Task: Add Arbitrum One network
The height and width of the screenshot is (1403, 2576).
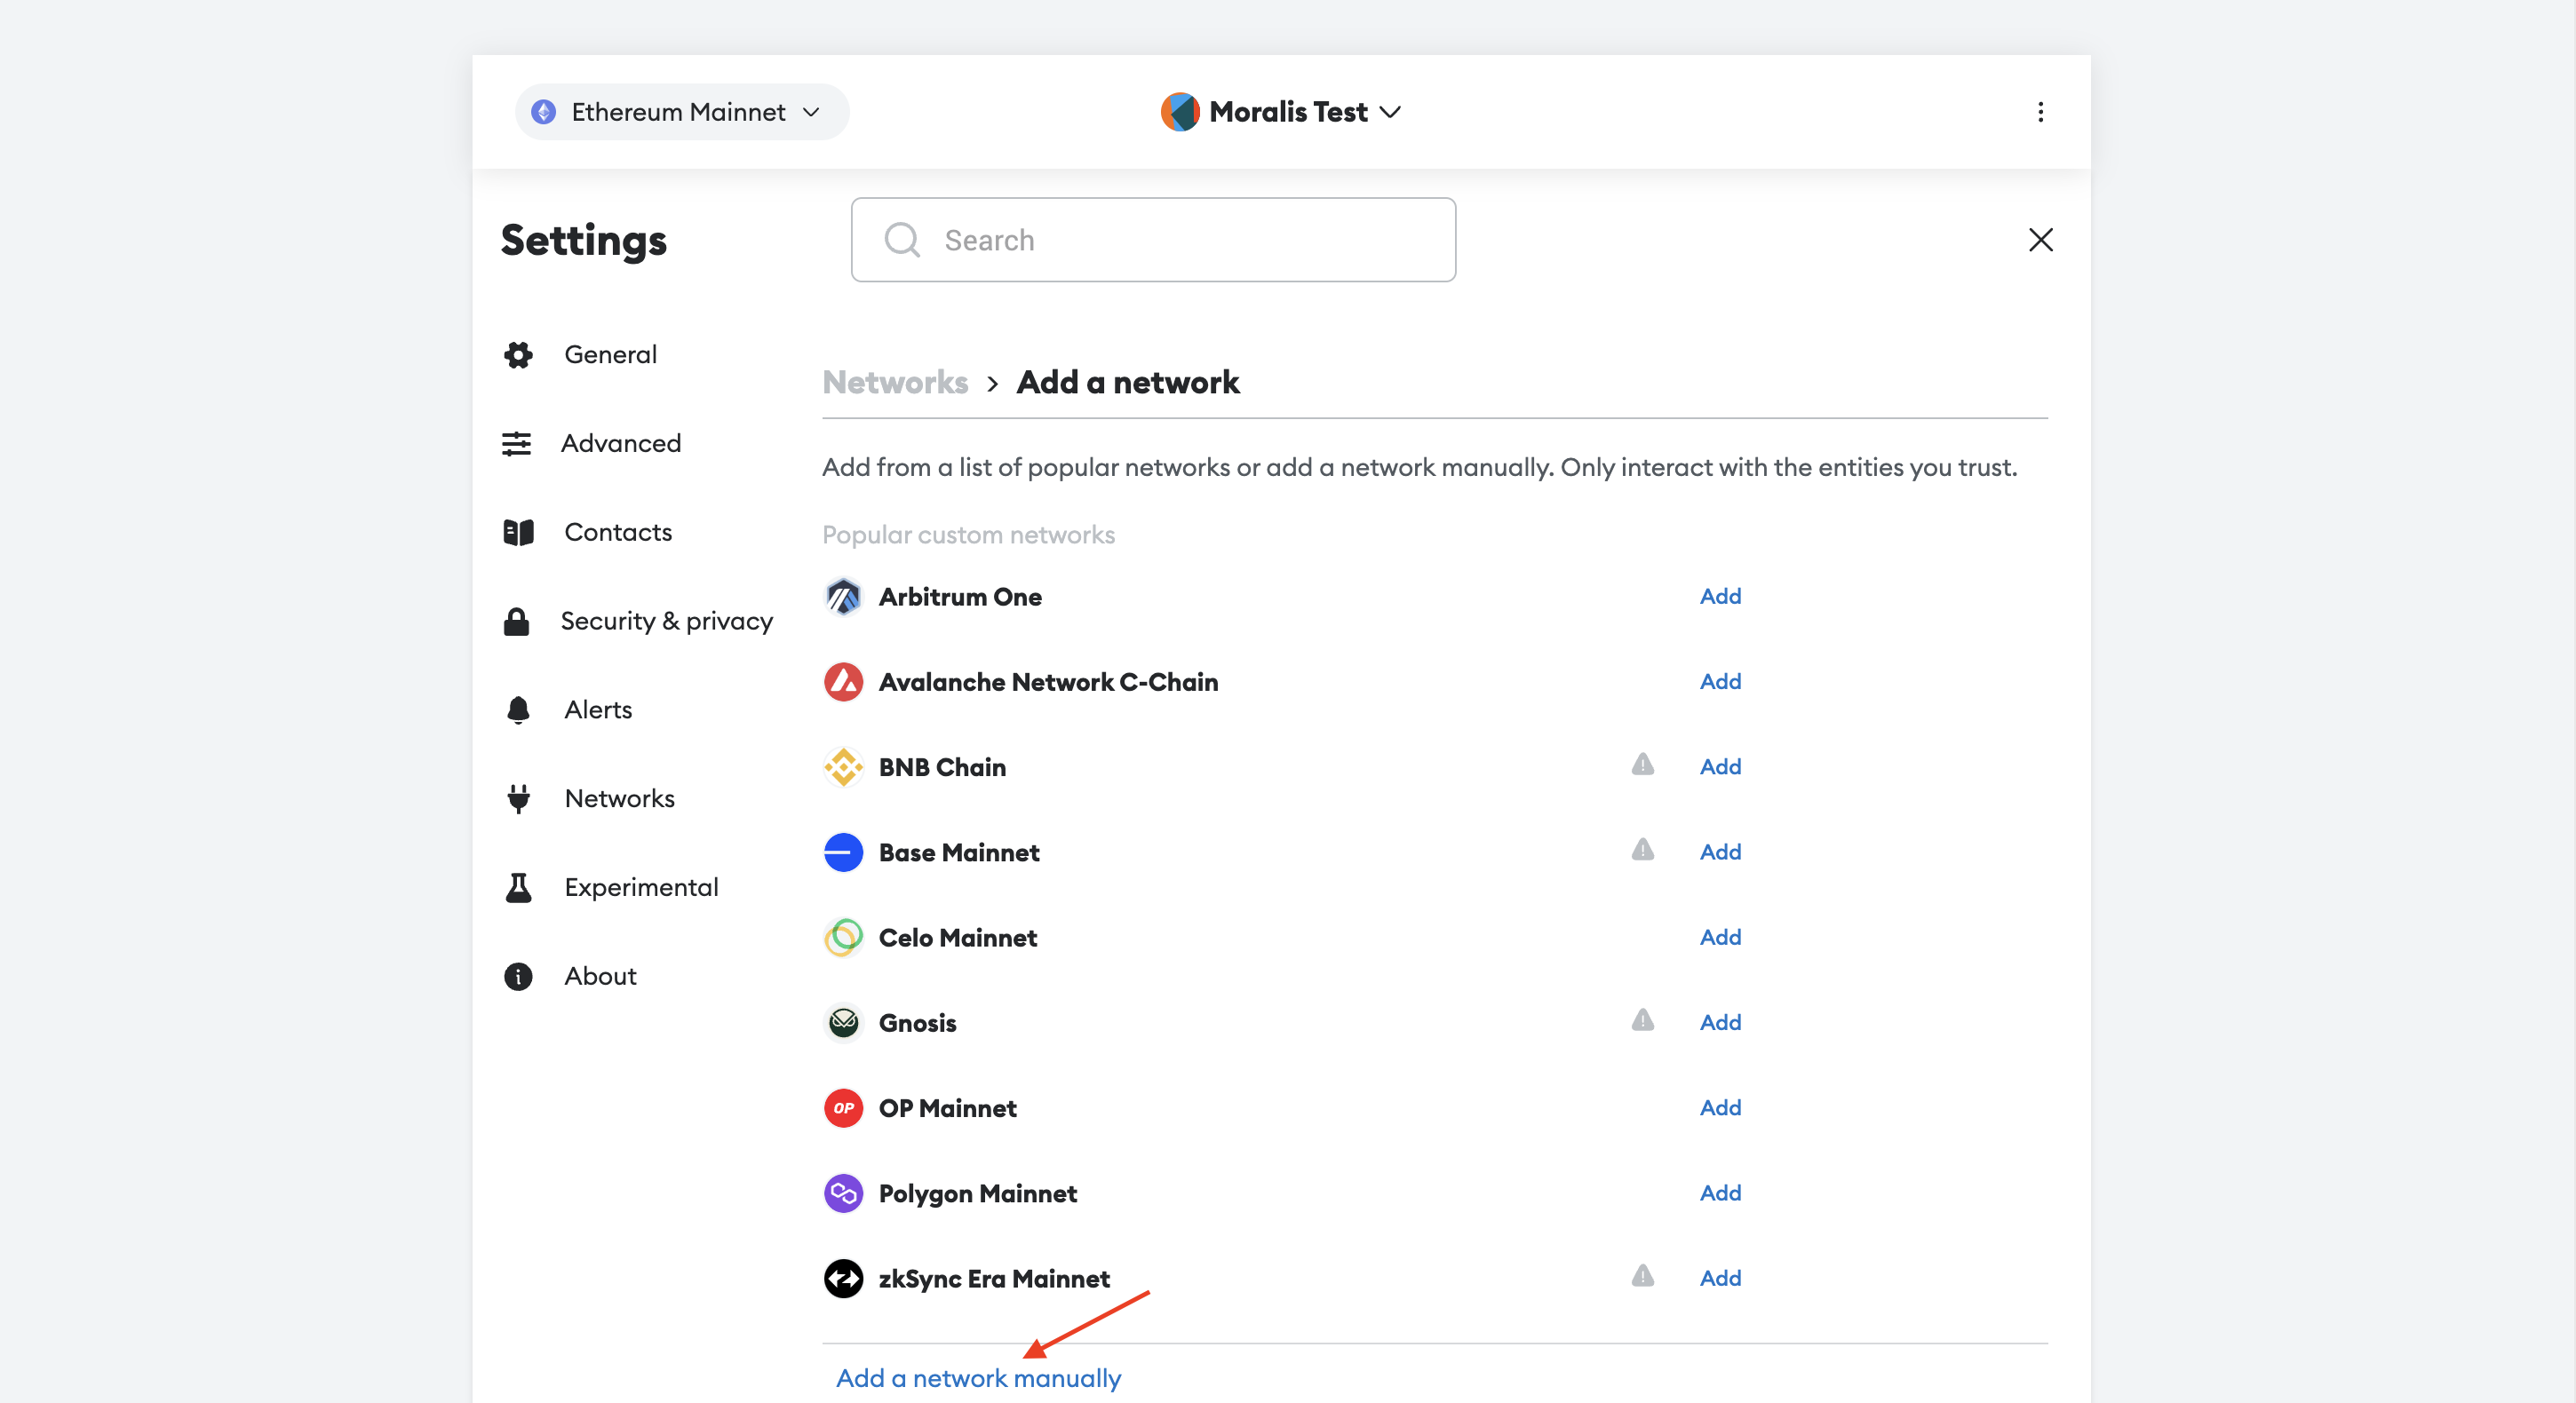Action: (x=1720, y=596)
